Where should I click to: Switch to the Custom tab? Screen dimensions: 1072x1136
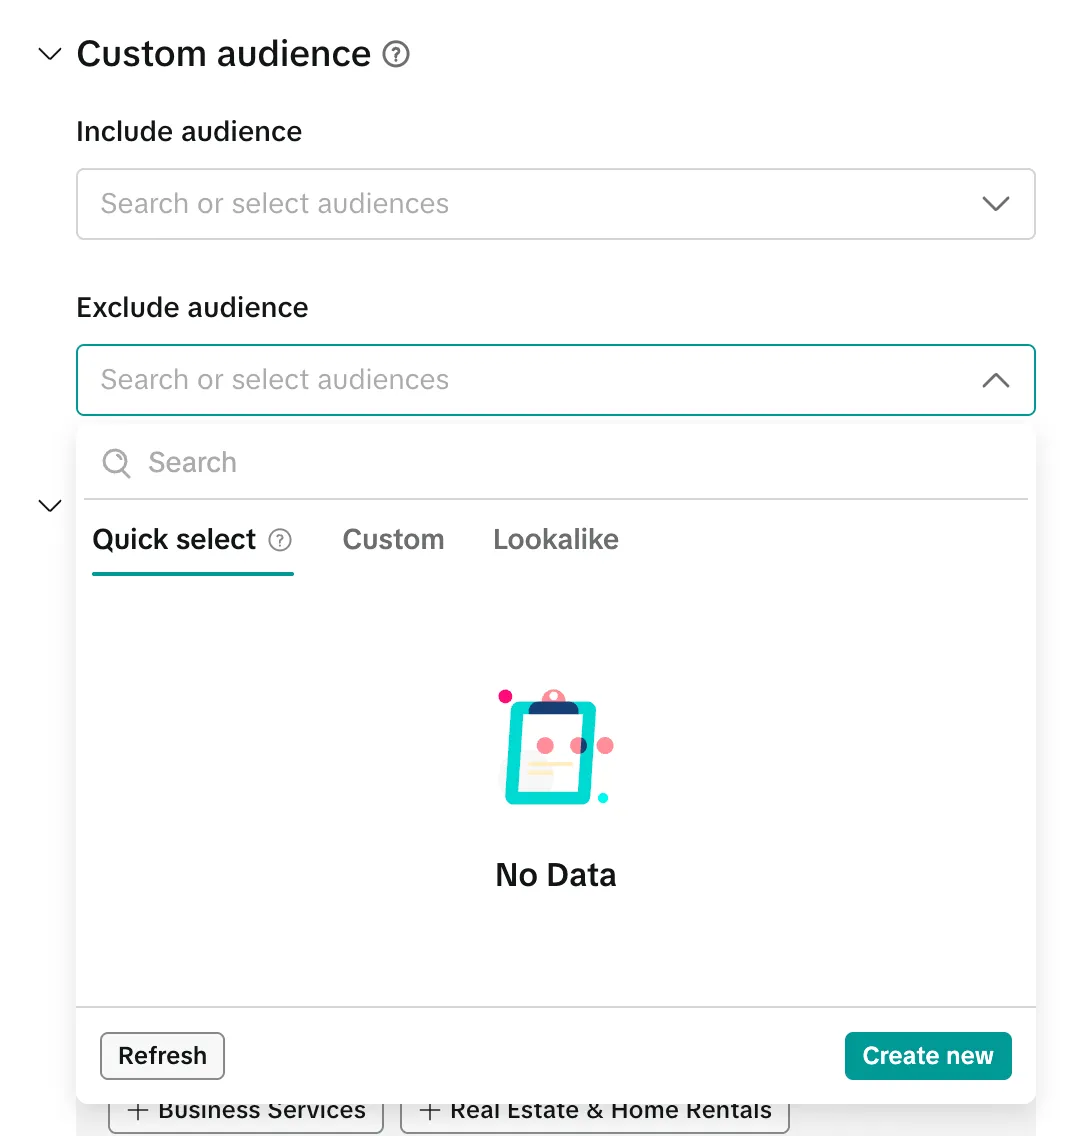tap(393, 540)
